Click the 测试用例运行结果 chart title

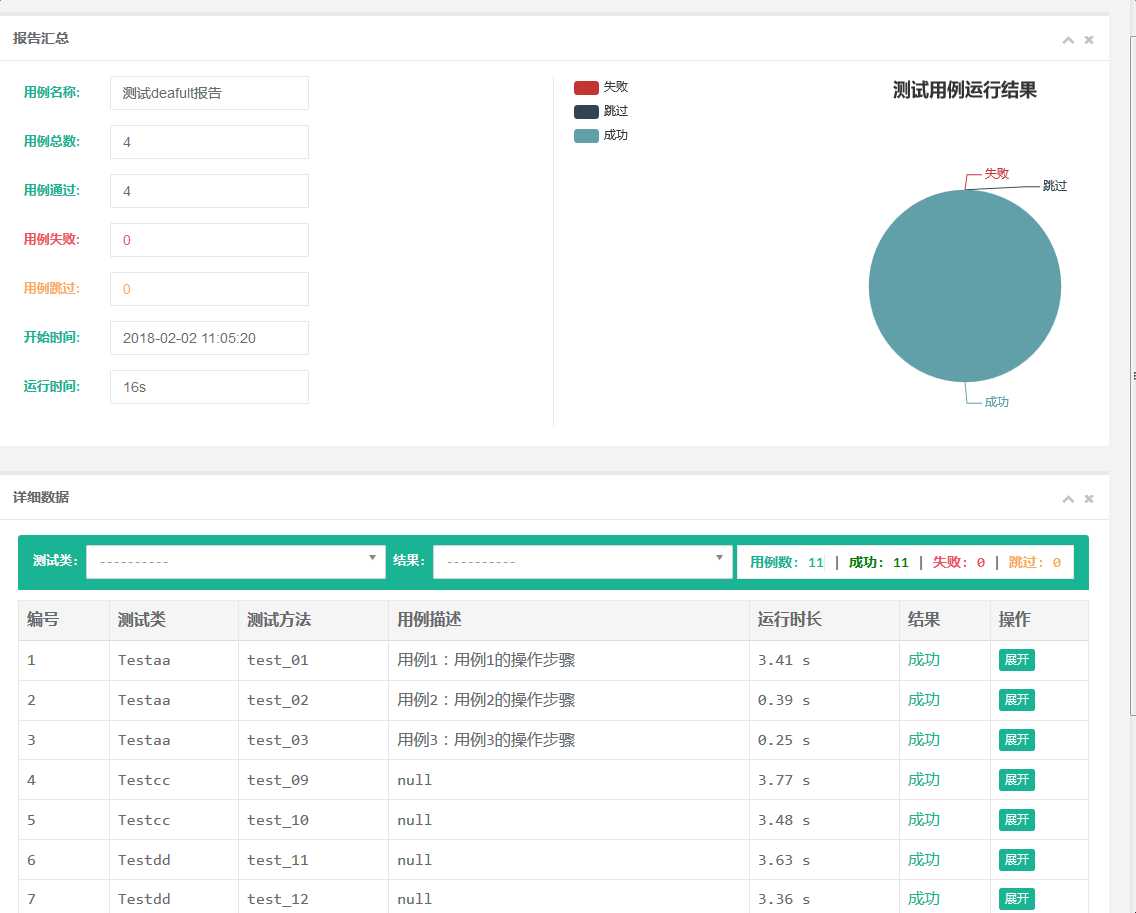[x=964, y=91]
